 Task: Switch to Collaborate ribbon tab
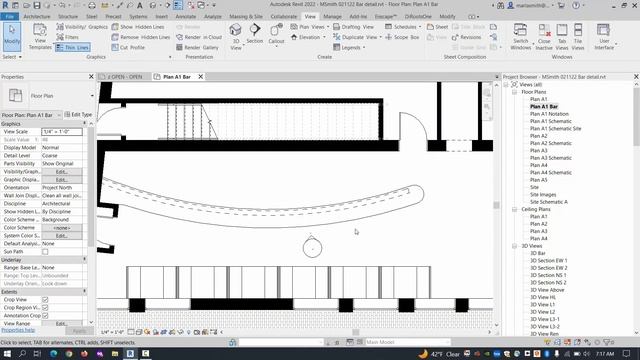tap(284, 16)
